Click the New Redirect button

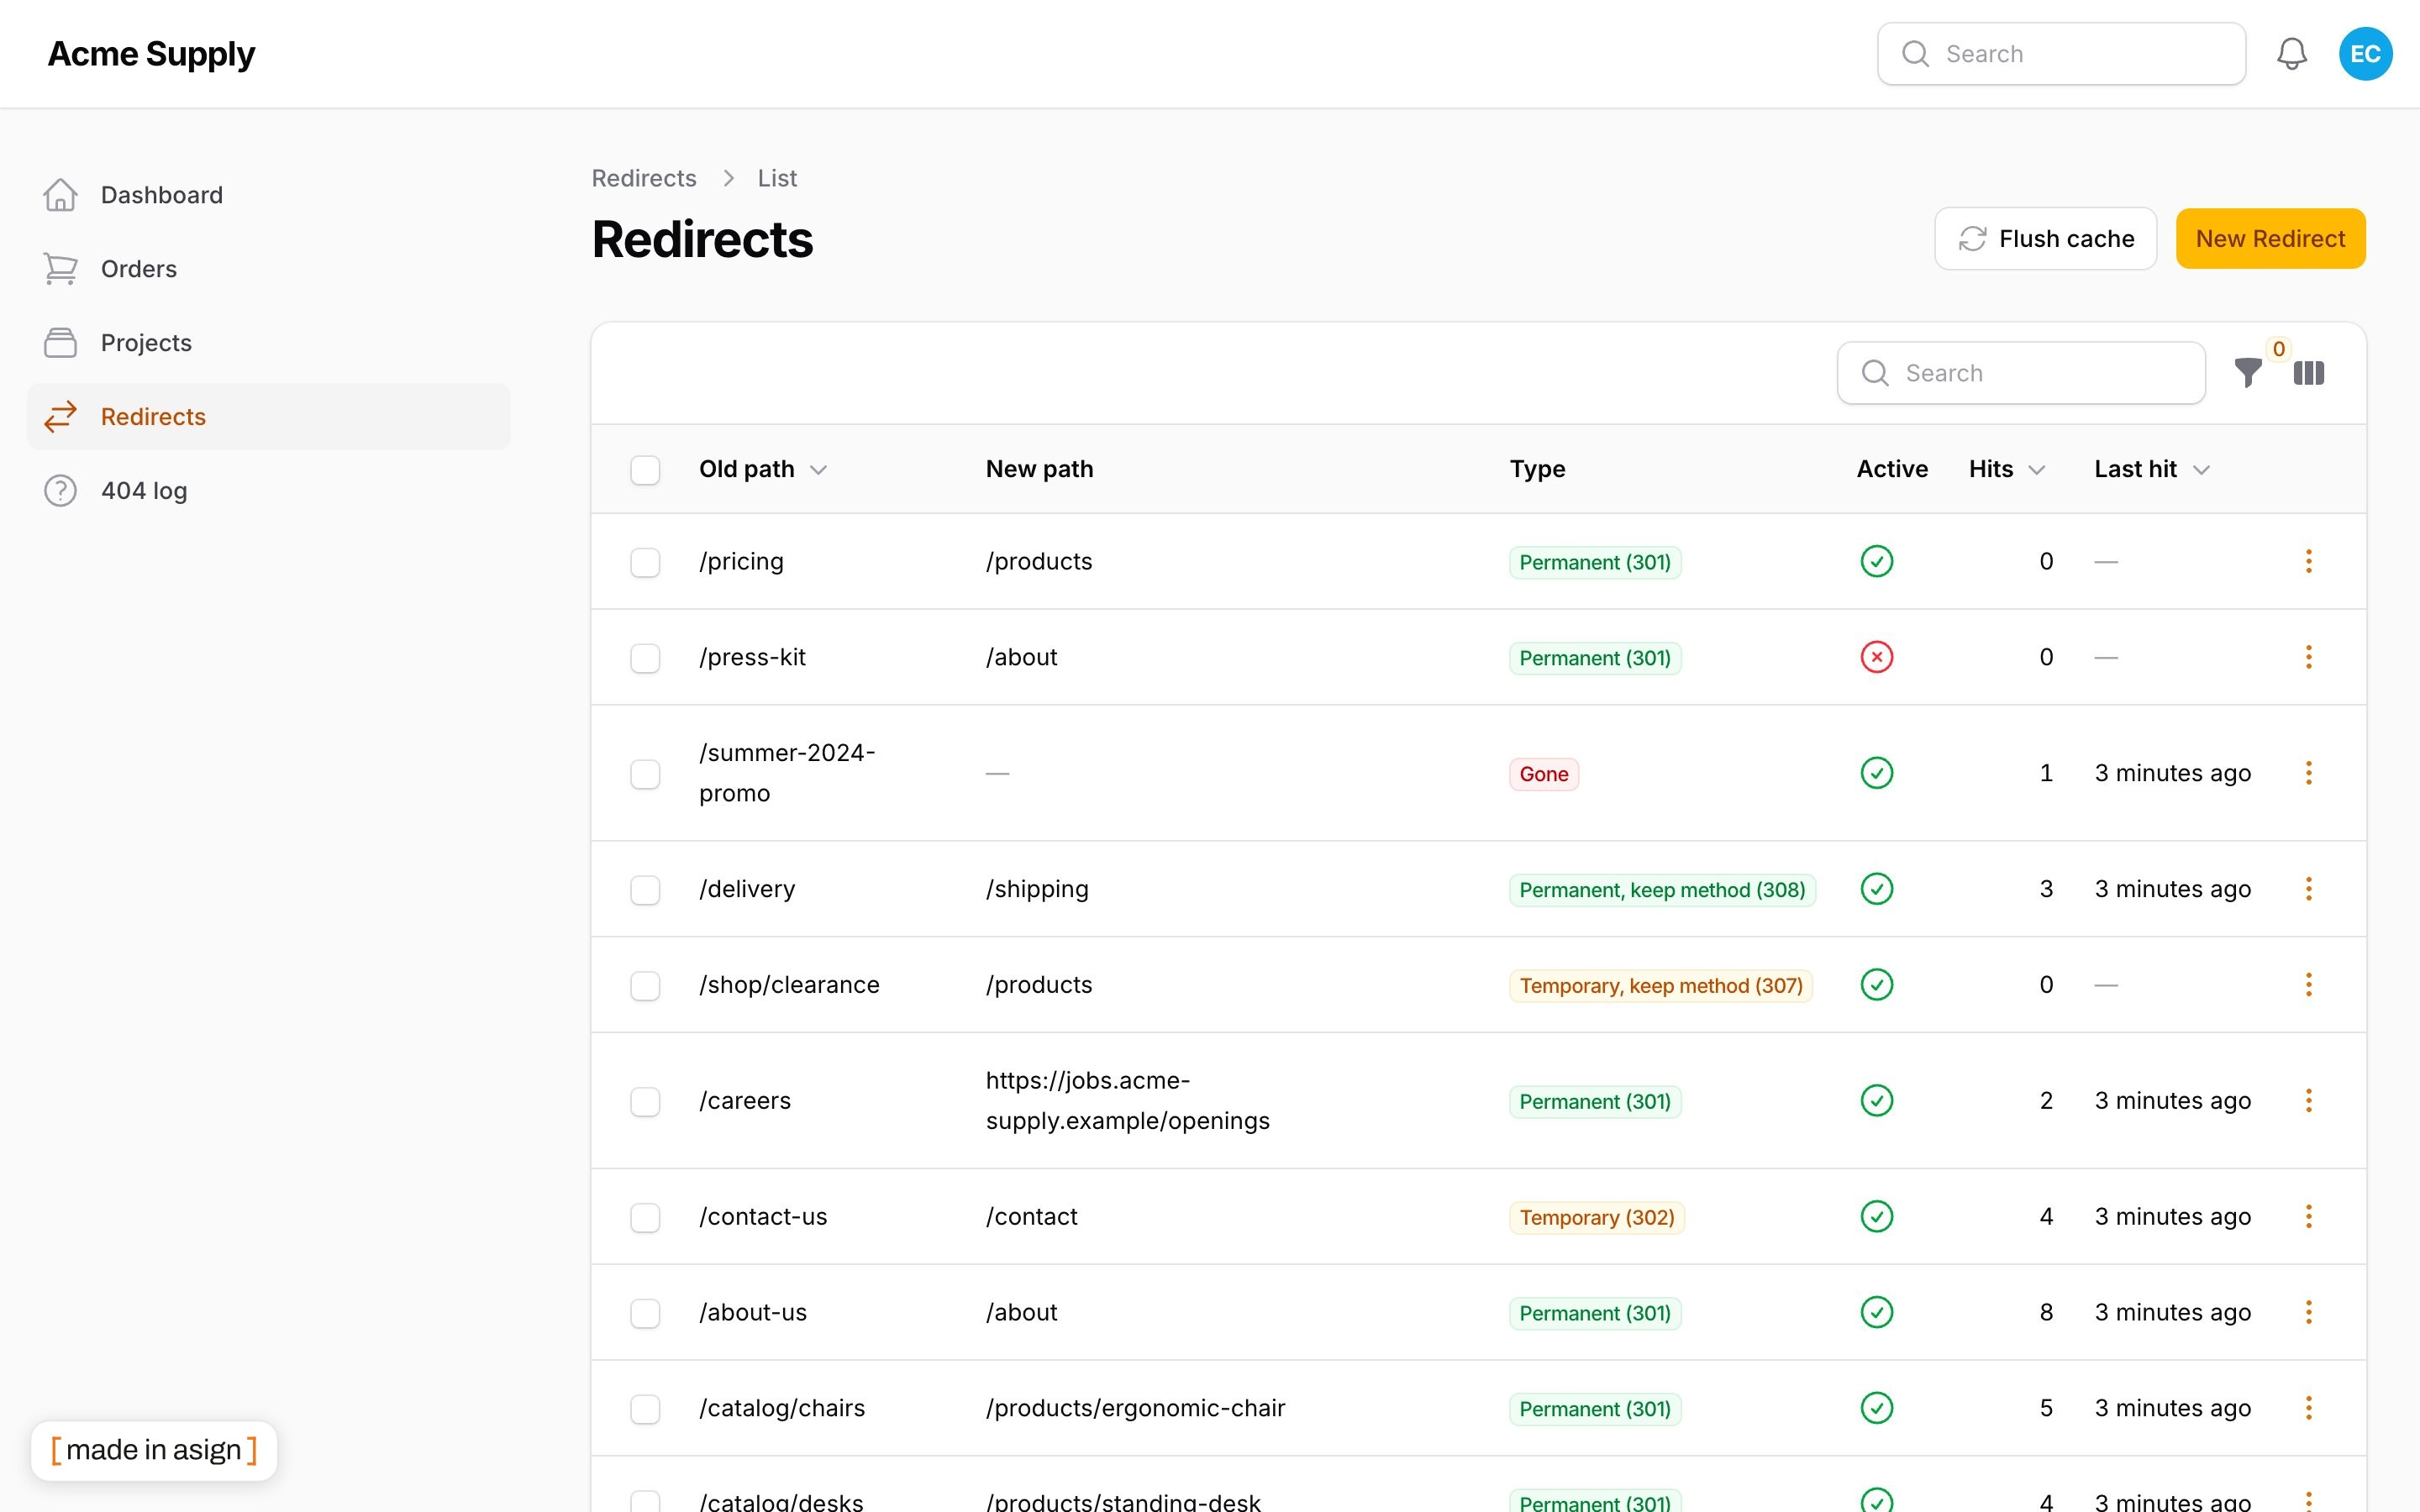(x=2270, y=239)
